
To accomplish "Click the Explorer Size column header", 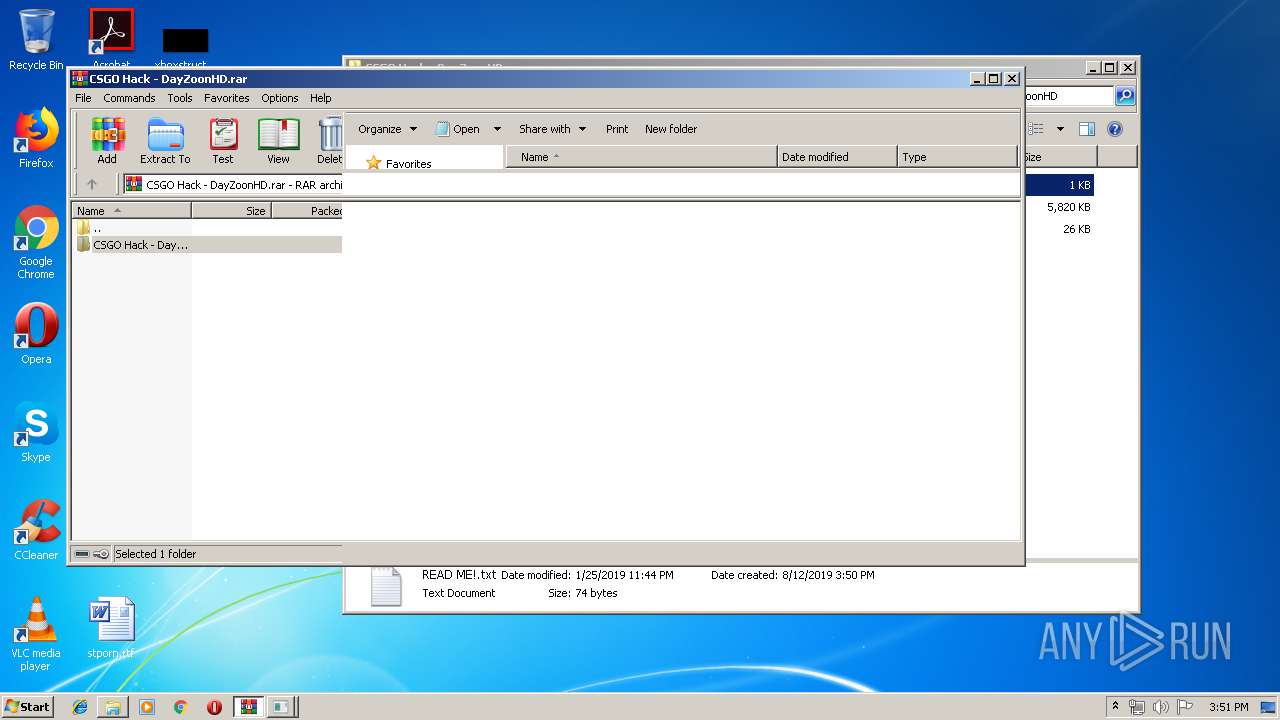I will point(1060,157).
